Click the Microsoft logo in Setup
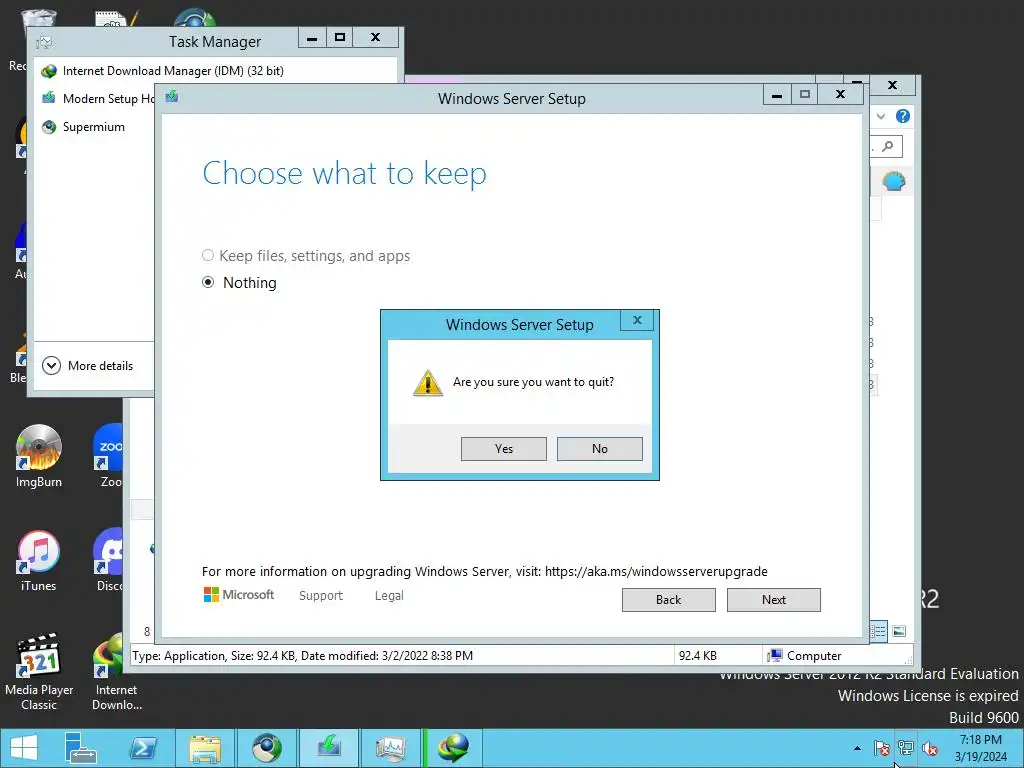Screen dimensions: 1024x768 239,595
